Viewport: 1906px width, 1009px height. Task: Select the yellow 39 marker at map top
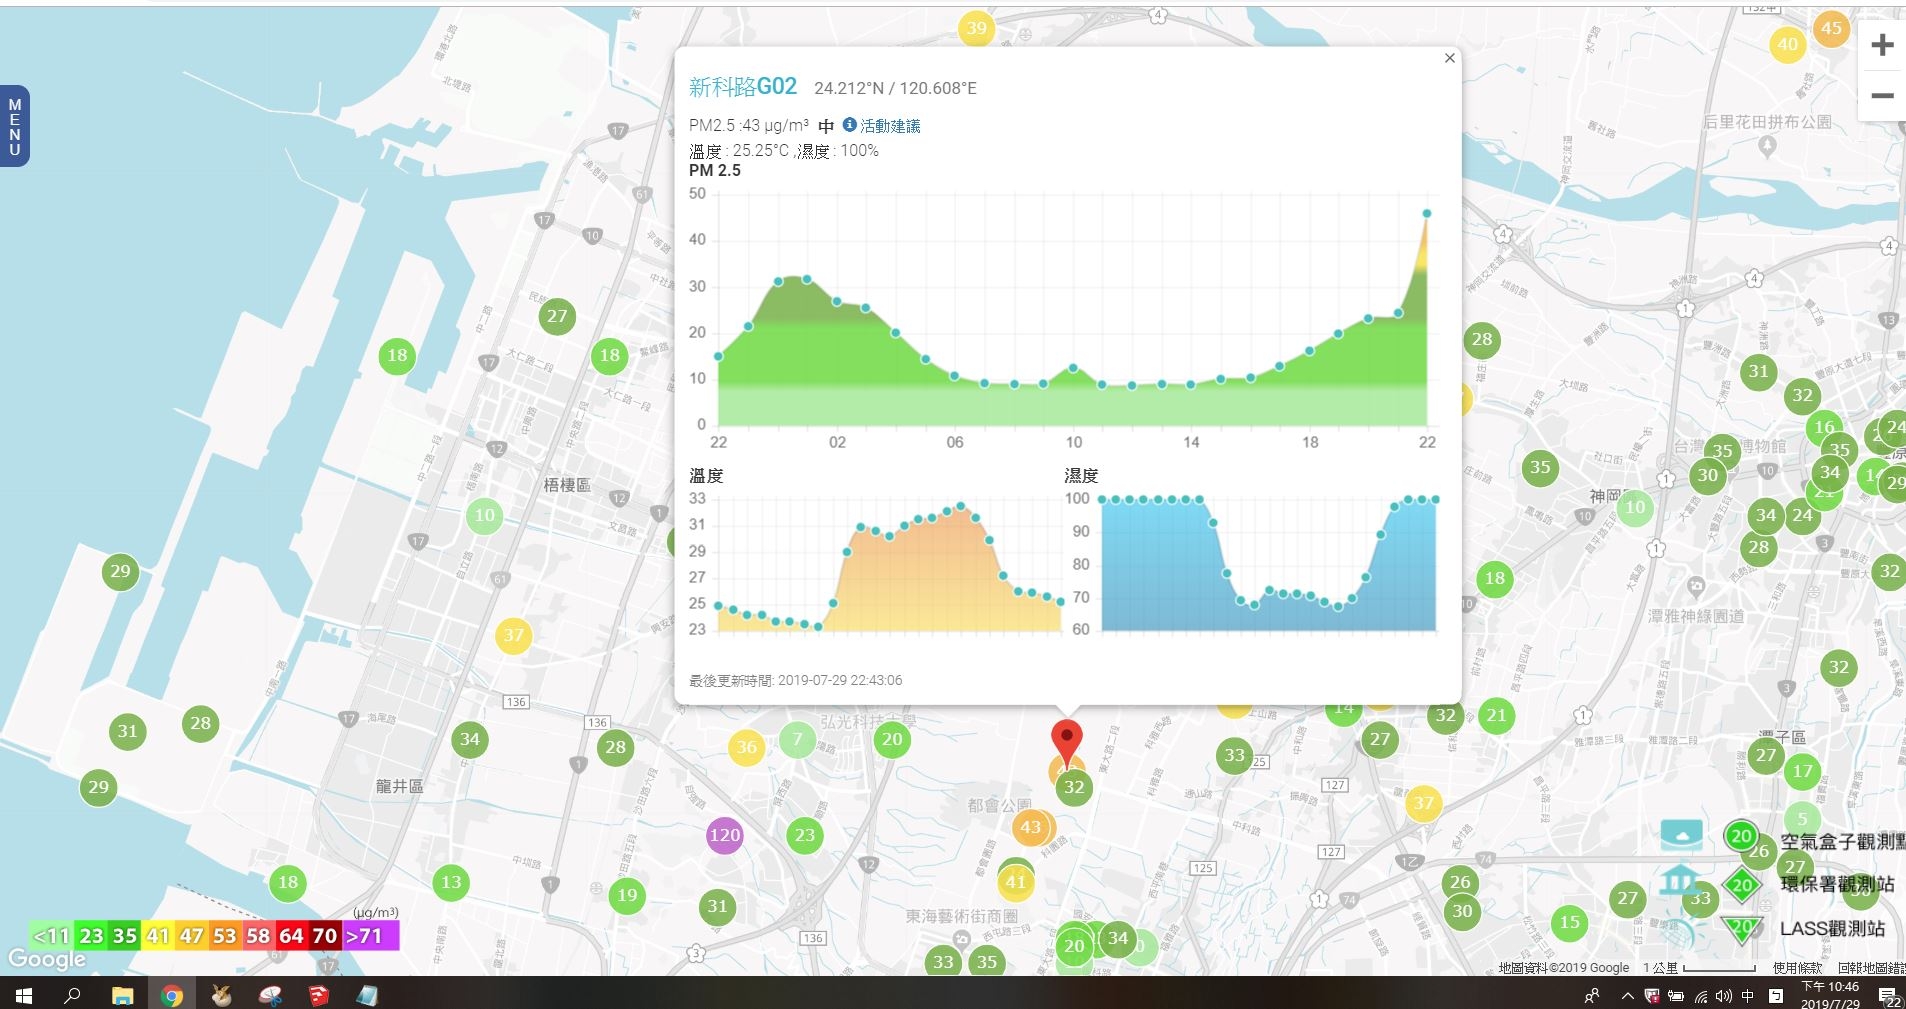pyautogui.click(x=976, y=28)
